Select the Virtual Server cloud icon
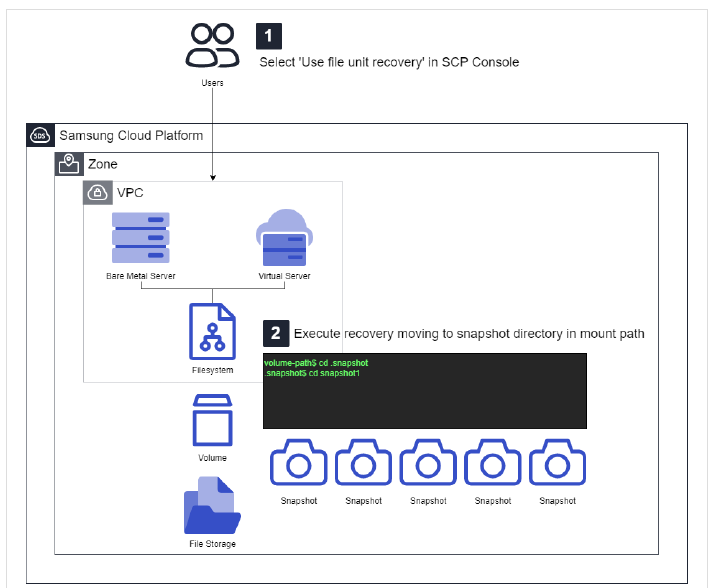 285,237
